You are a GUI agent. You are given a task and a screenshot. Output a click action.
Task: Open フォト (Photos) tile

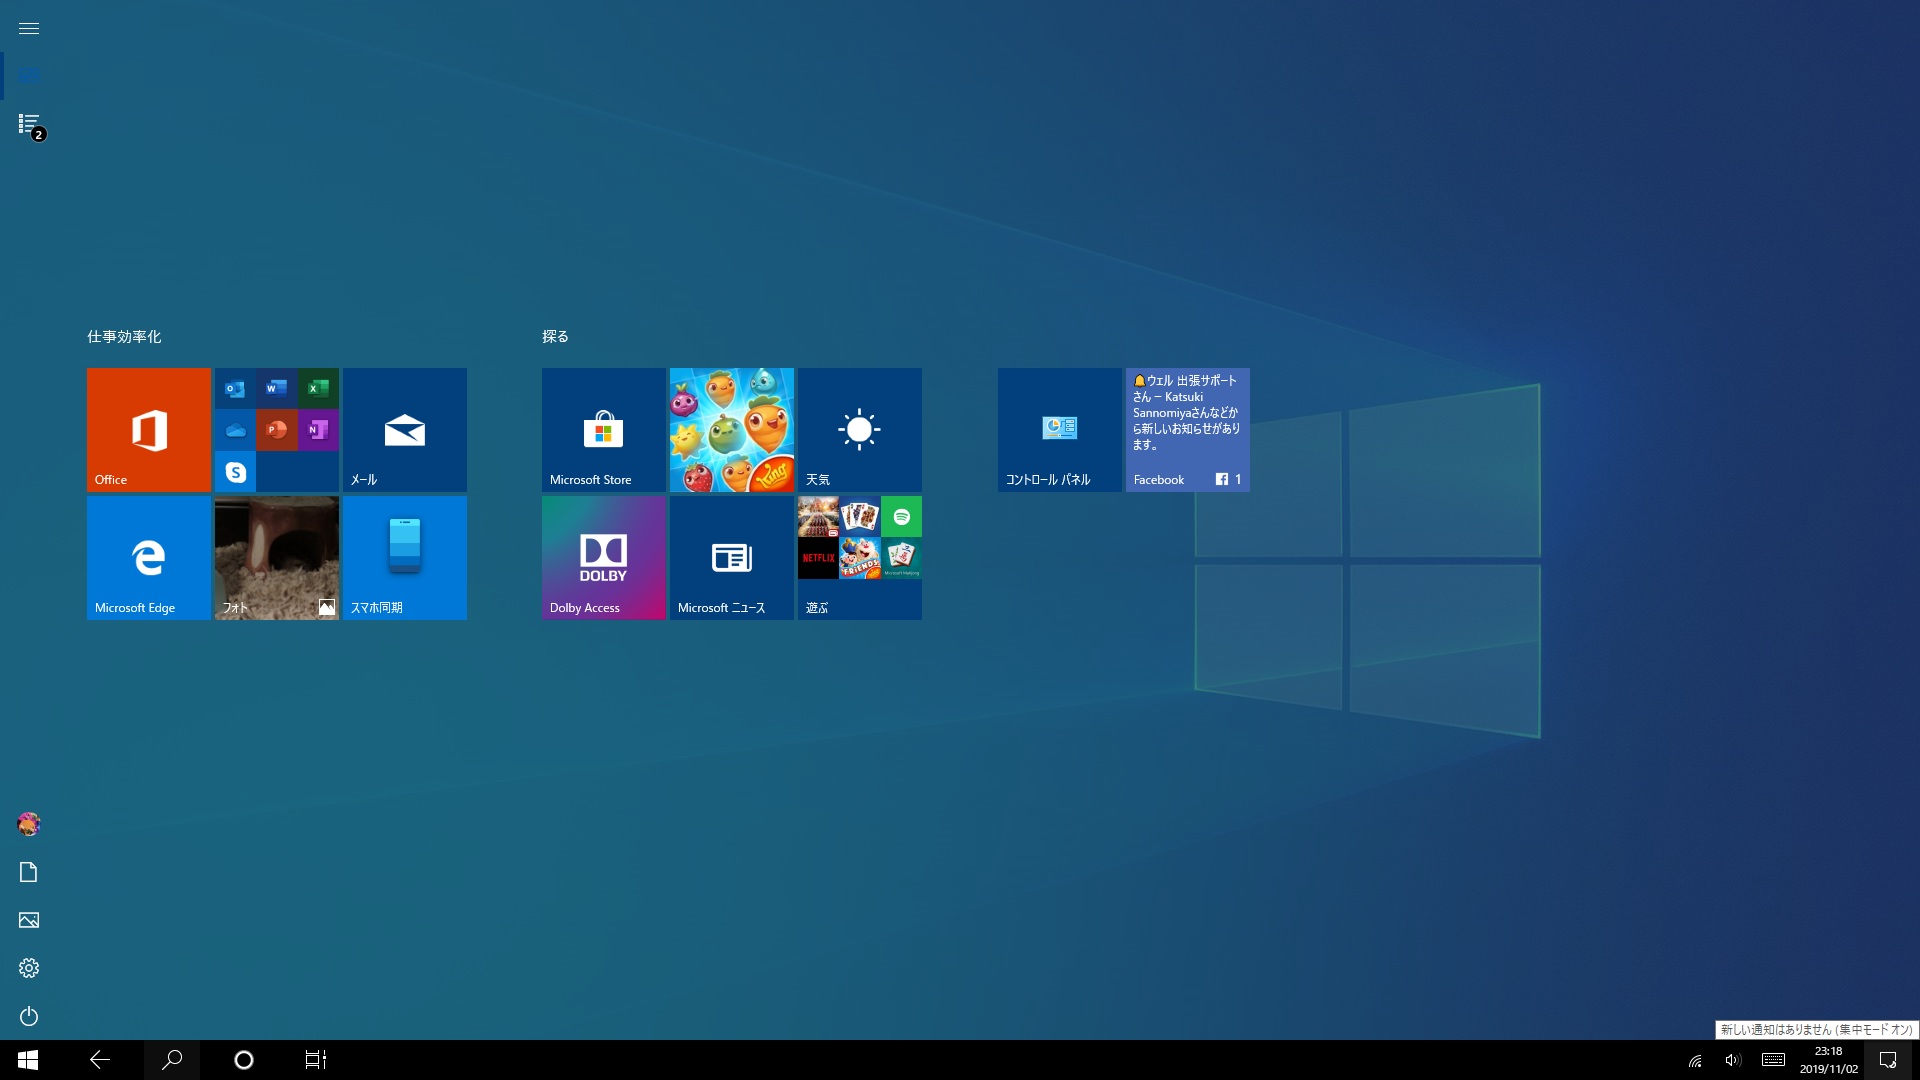click(x=276, y=556)
